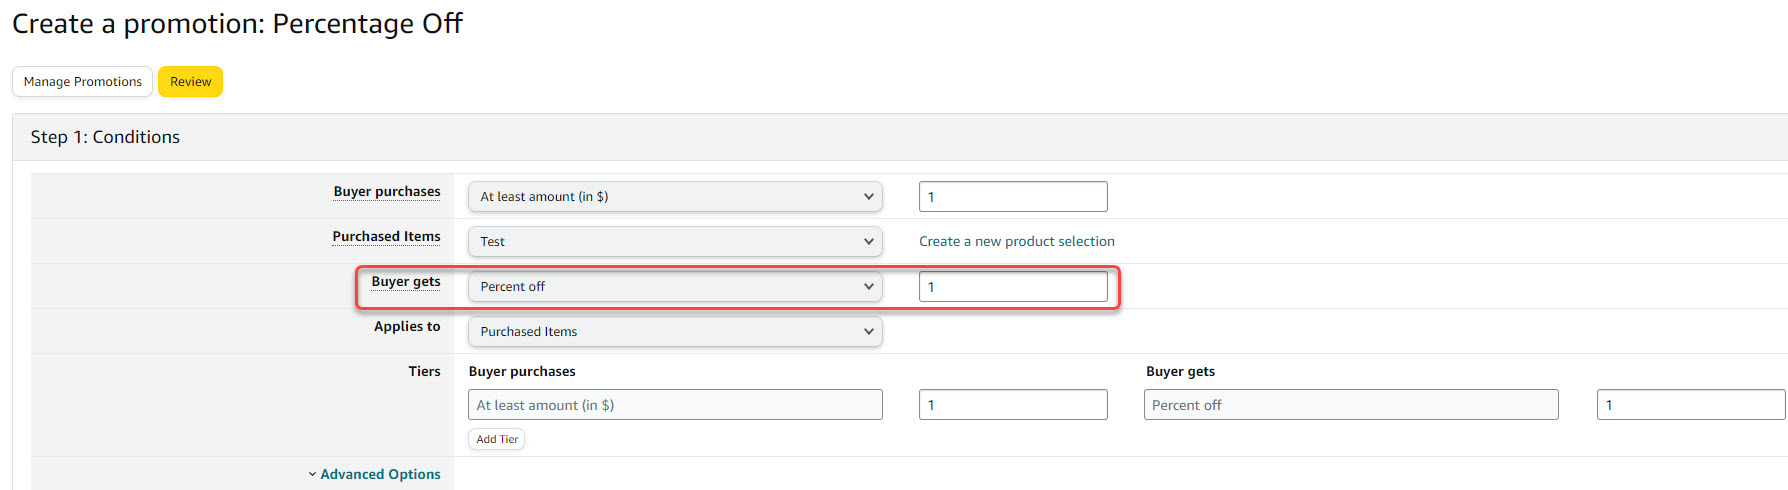Click the Tiers 'Percent off' field
Screen dimensions: 1788x490
coord(1350,405)
